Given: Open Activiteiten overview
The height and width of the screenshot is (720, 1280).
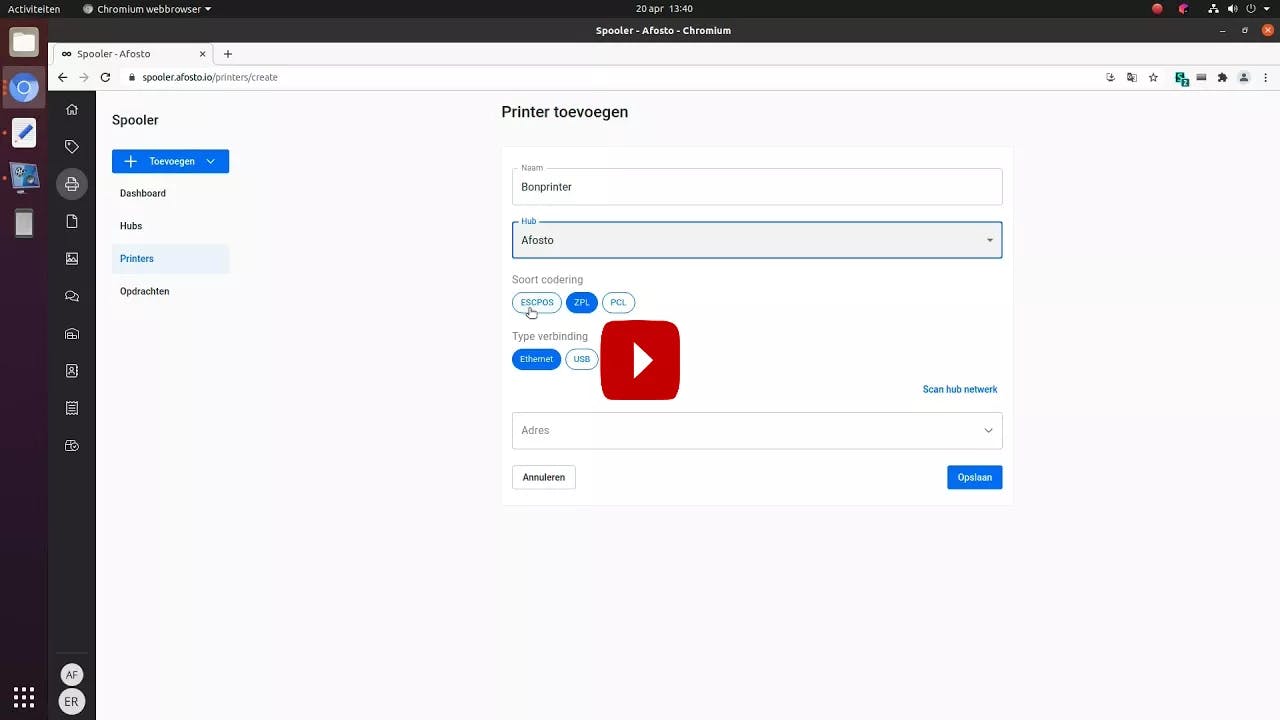Looking at the screenshot, I should tap(34, 9).
